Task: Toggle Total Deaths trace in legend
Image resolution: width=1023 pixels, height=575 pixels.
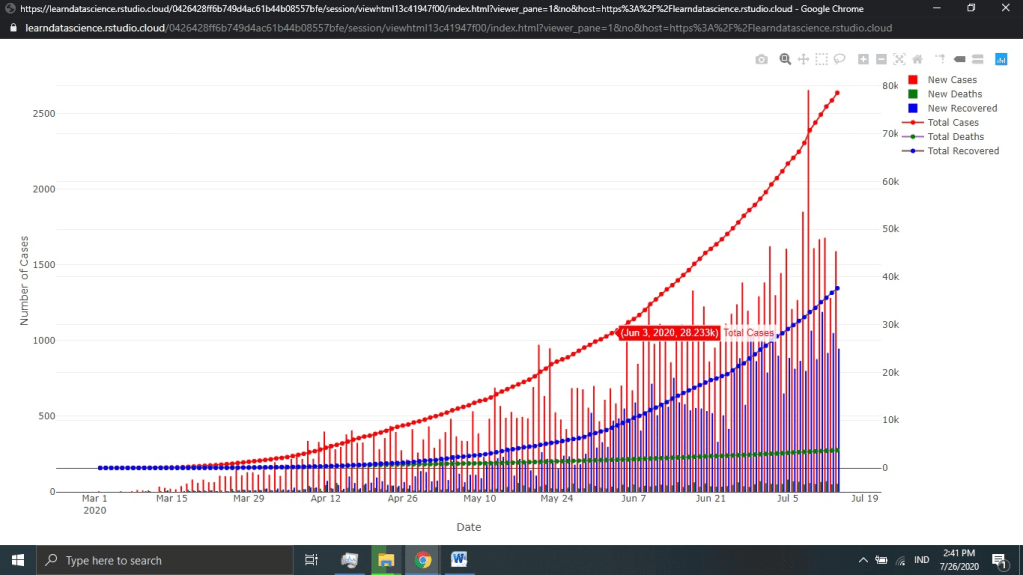Action: click(955, 137)
